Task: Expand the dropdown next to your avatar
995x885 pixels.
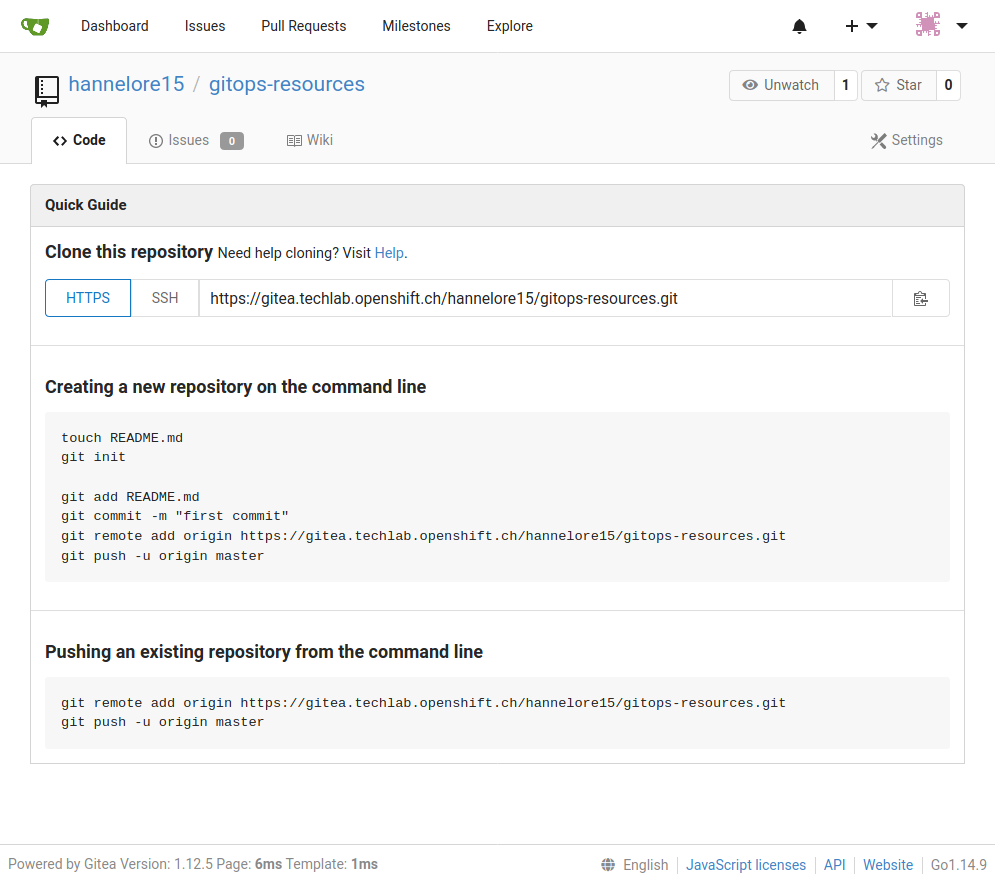Action: (962, 26)
